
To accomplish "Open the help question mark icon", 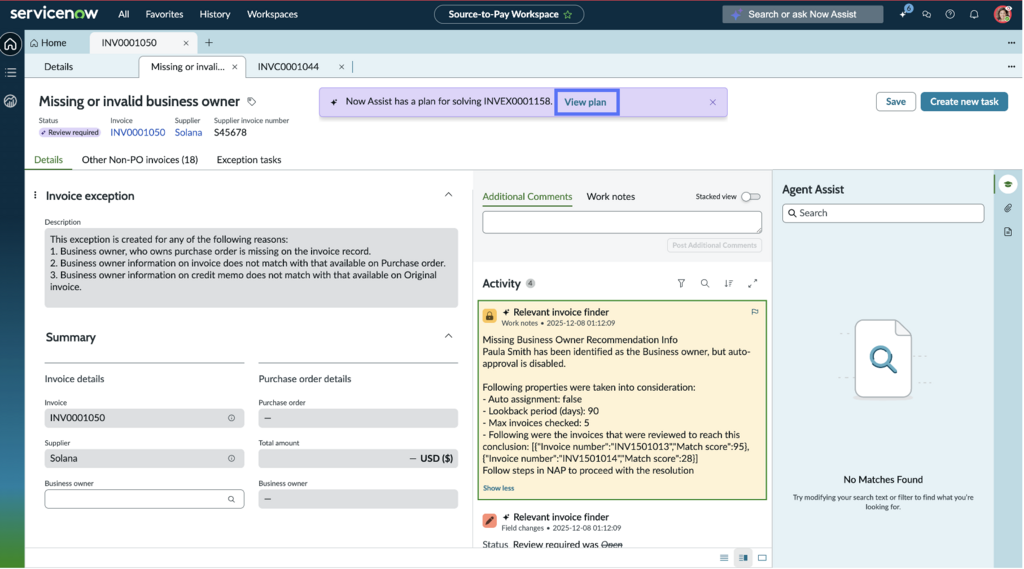I will 950,14.
